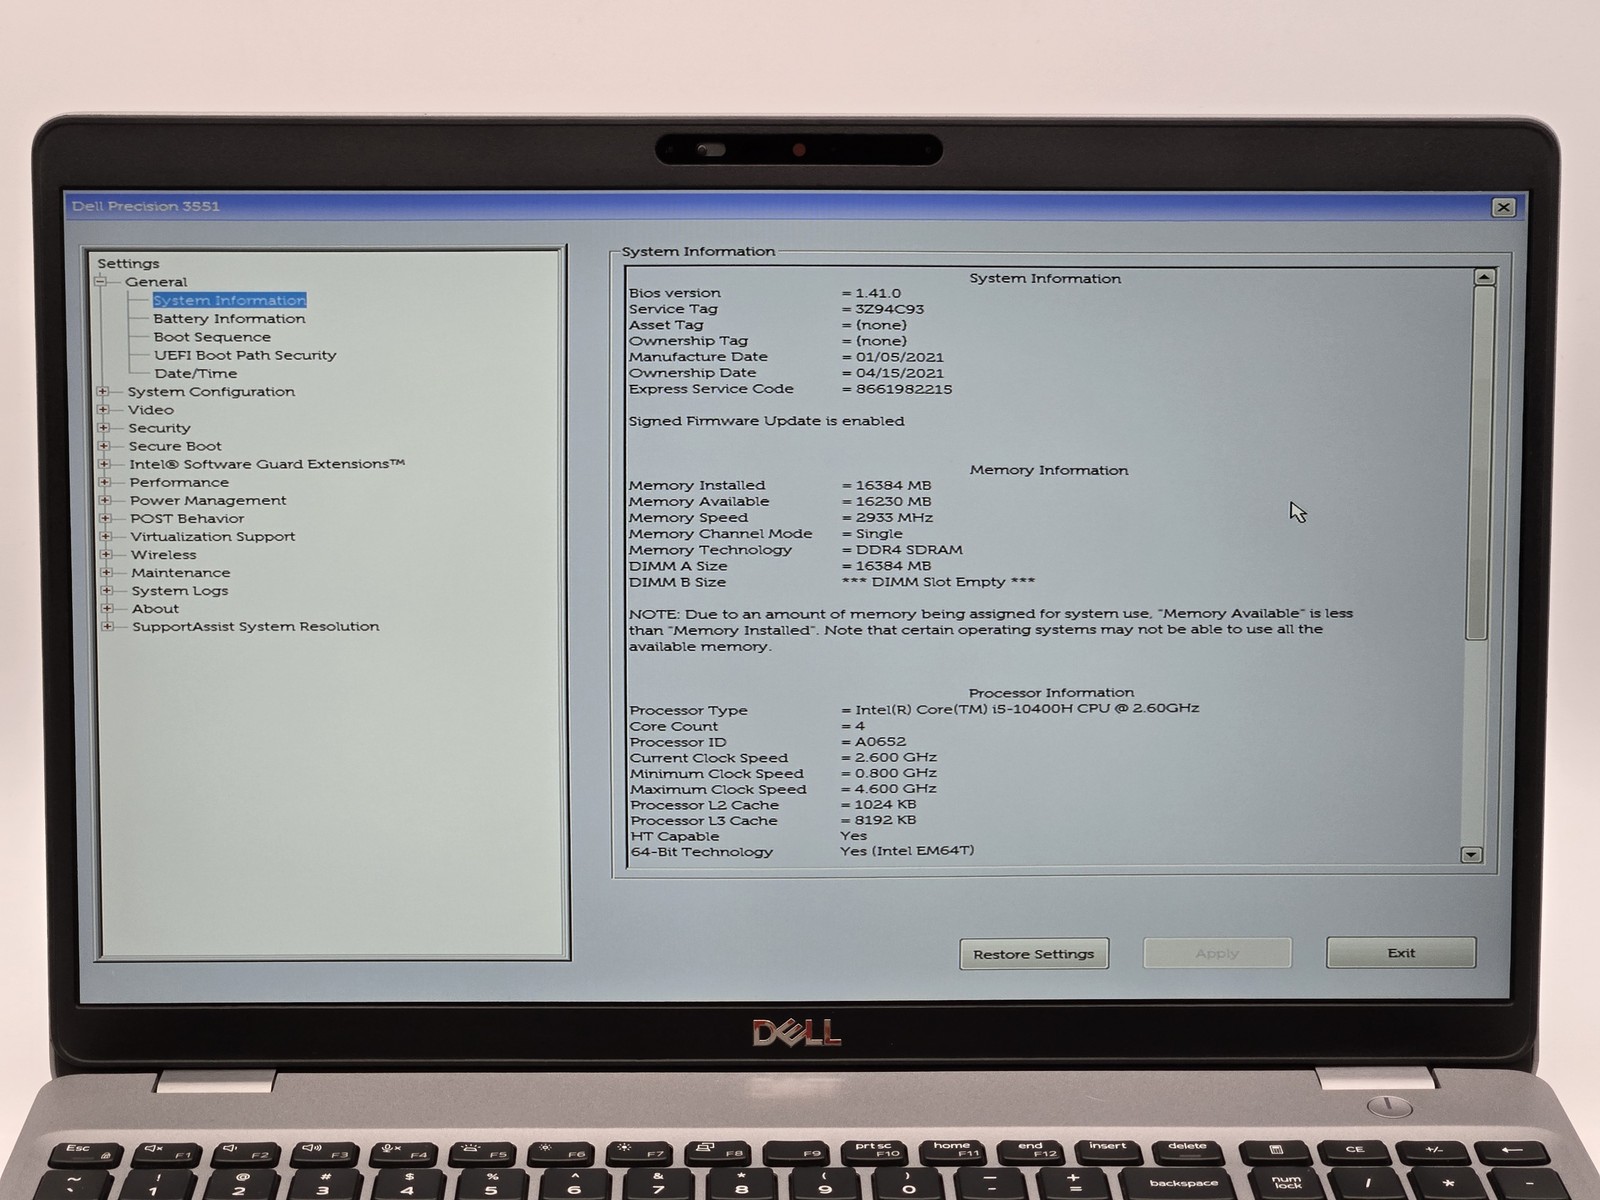Select Wireless category label
The width and height of the screenshot is (1600, 1200).
[164, 554]
